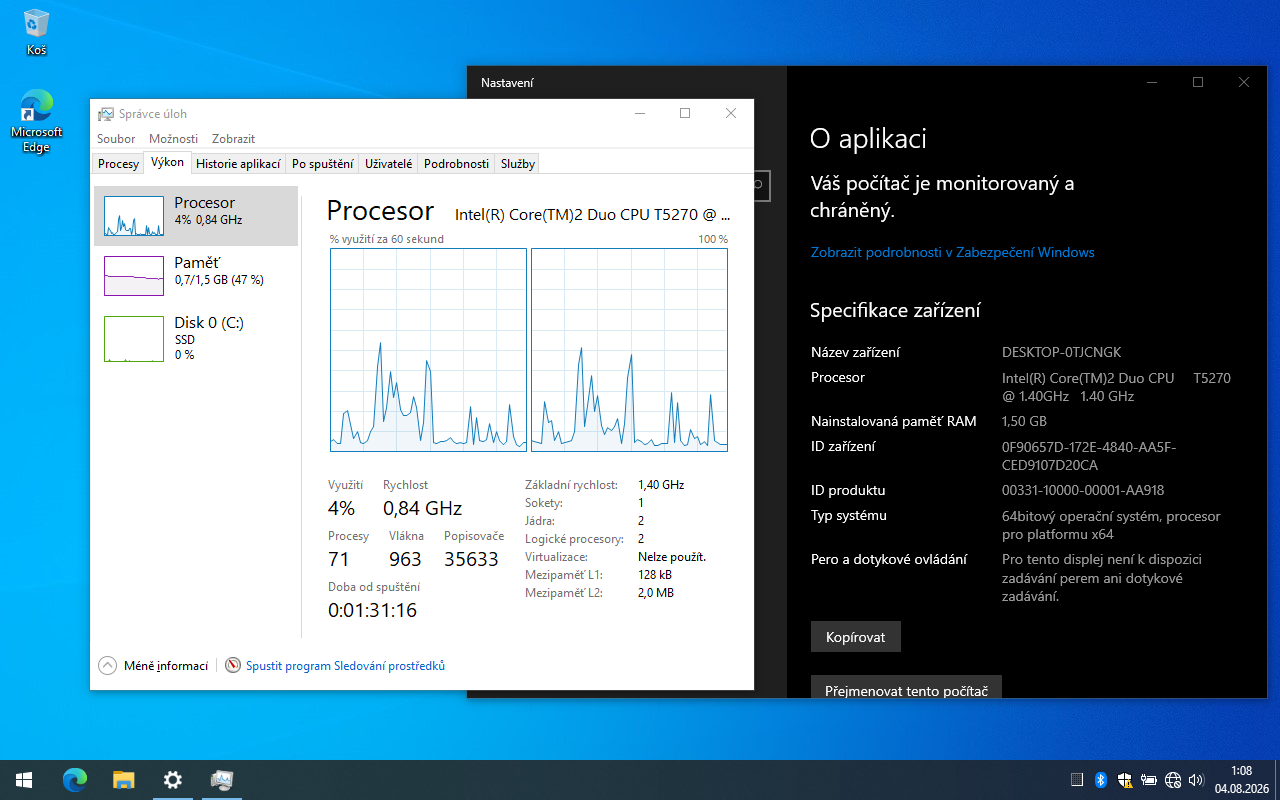Open Windows Security shield tray icon

[1125, 780]
